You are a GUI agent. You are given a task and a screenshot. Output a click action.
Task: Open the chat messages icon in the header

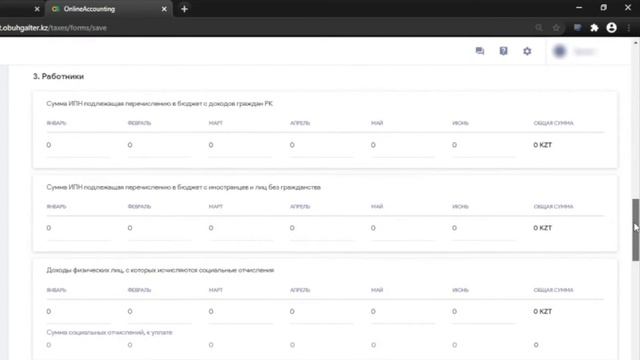tap(480, 51)
